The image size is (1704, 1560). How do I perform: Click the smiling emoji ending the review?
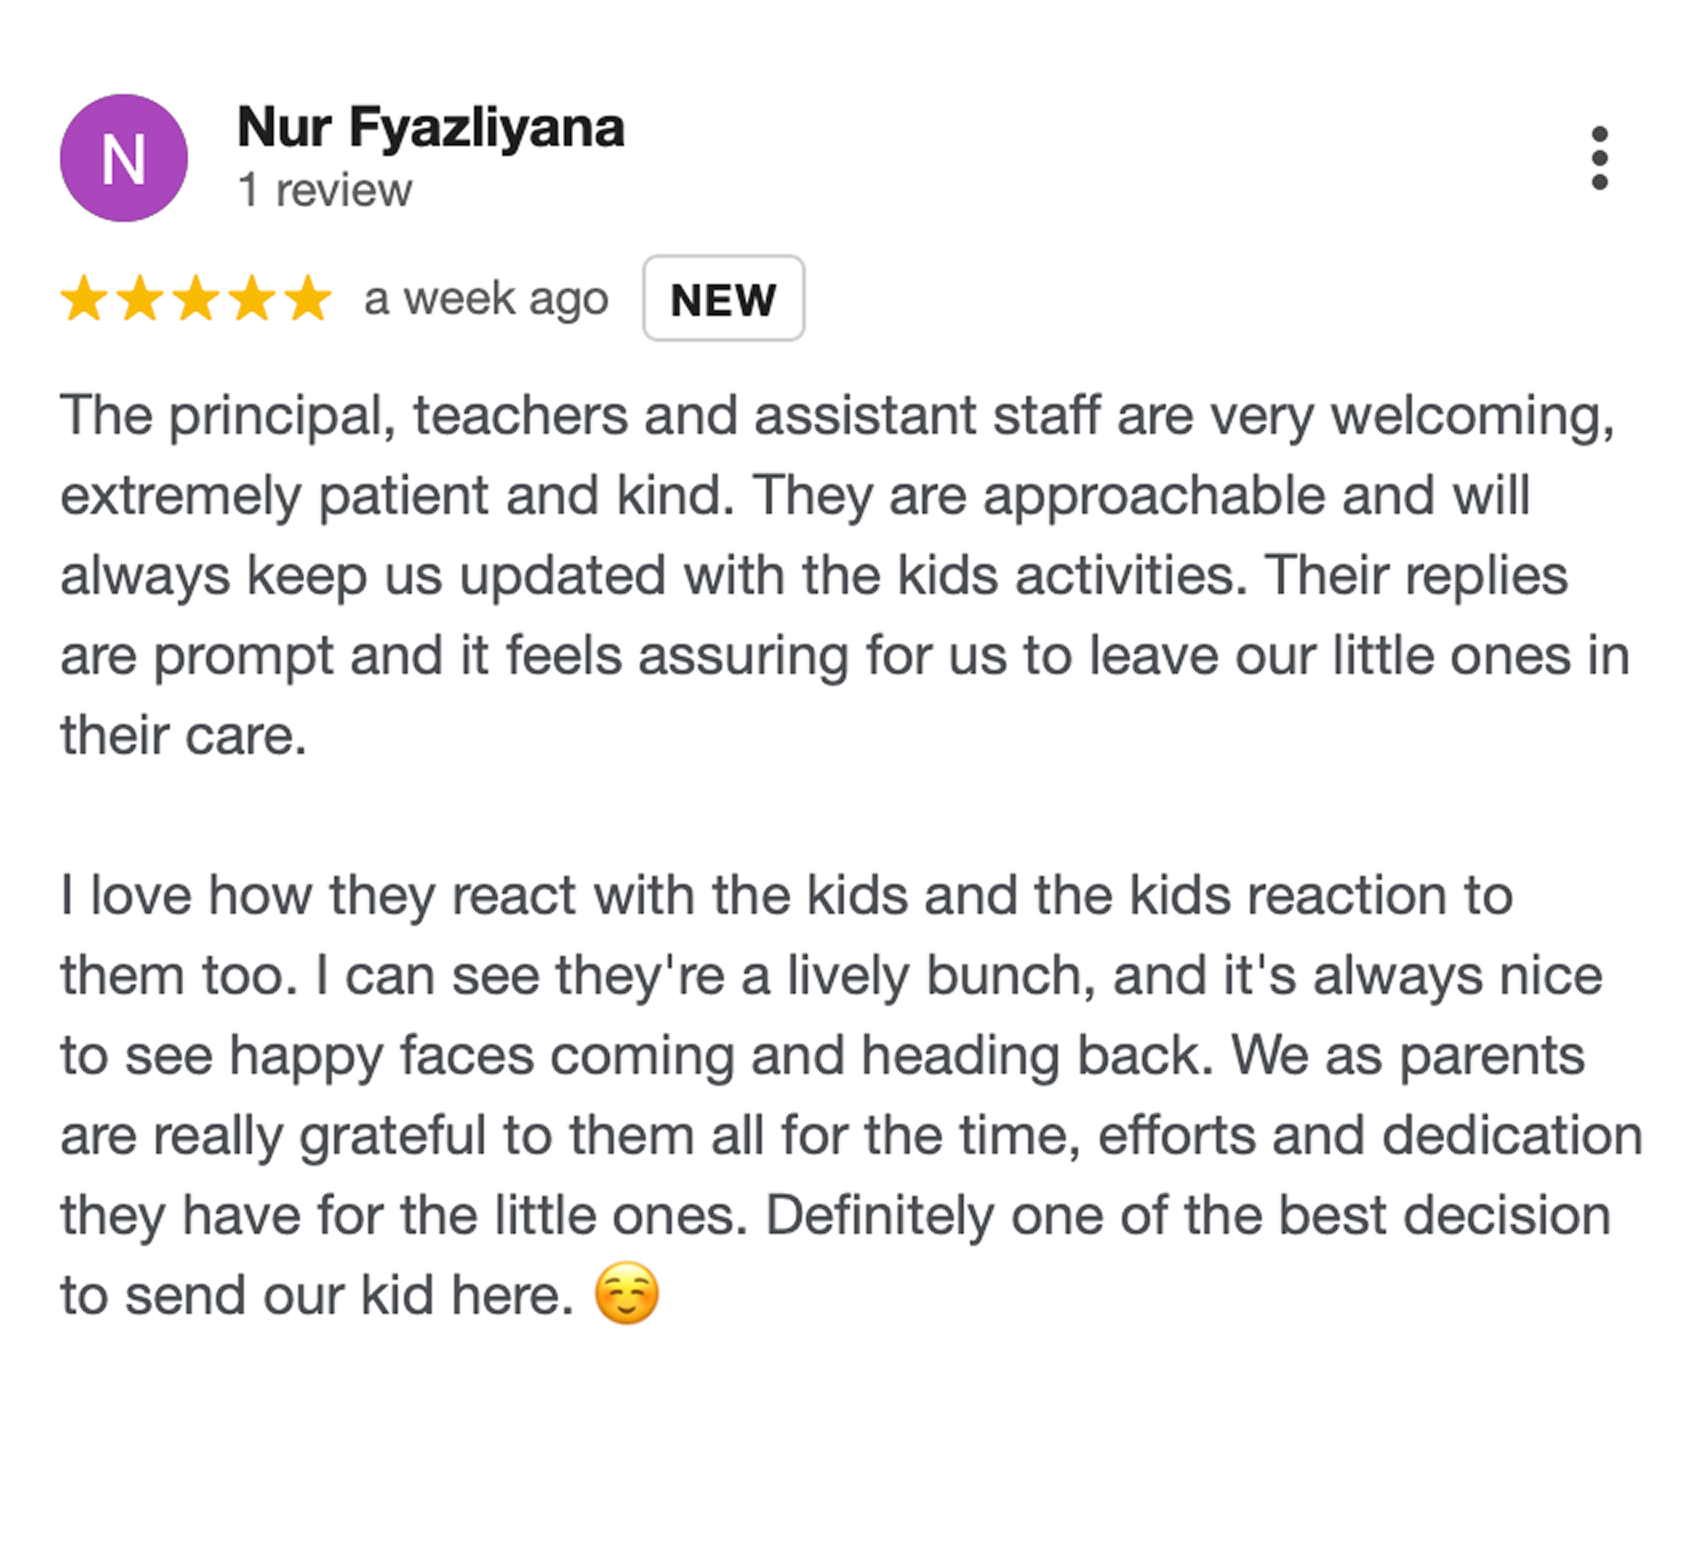pyautogui.click(x=627, y=1293)
